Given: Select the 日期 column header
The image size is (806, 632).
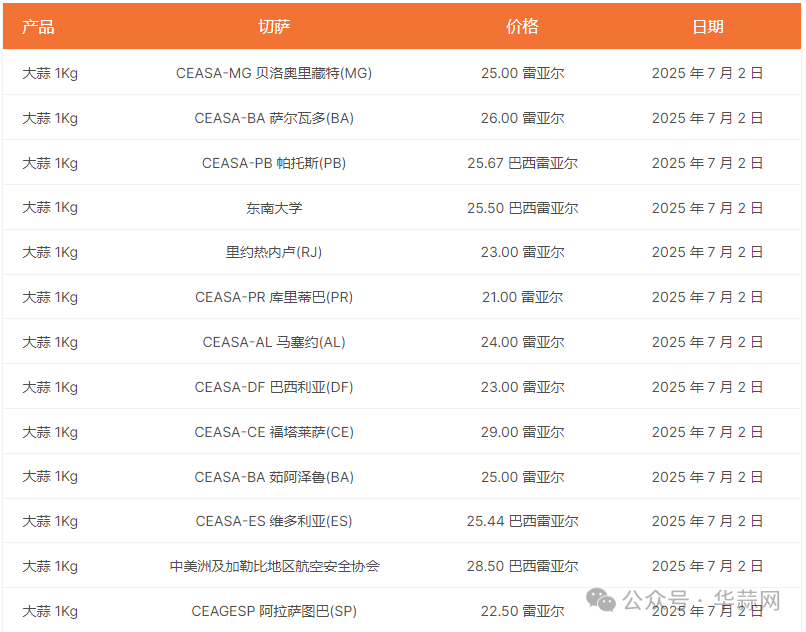Looking at the screenshot, I should pos(707,27).
